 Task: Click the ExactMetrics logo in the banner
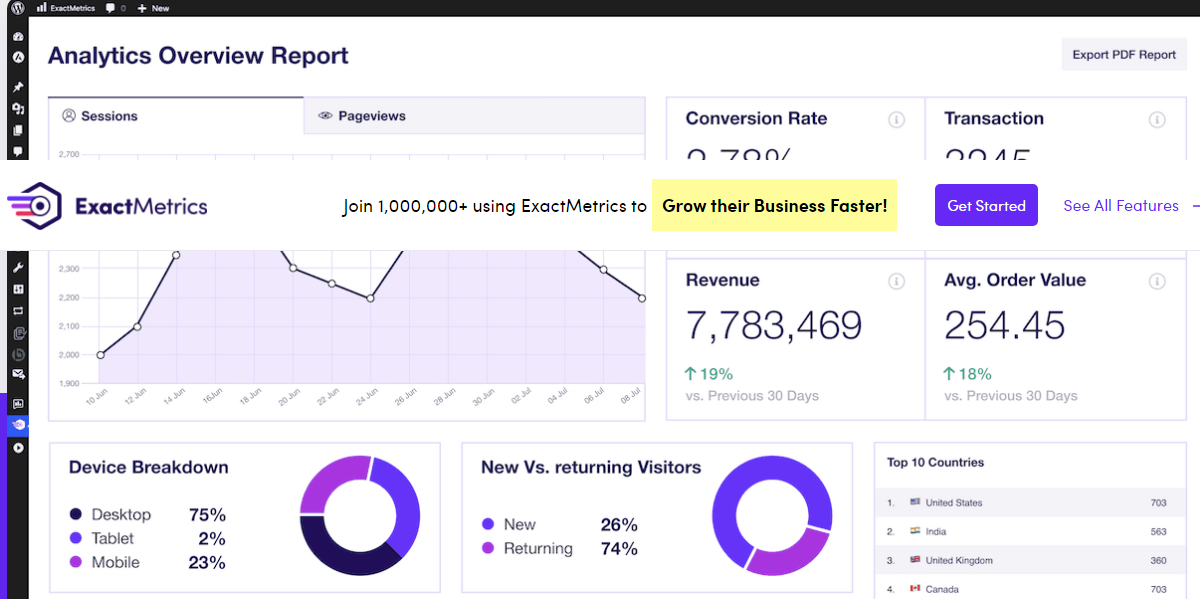(108, 206)
